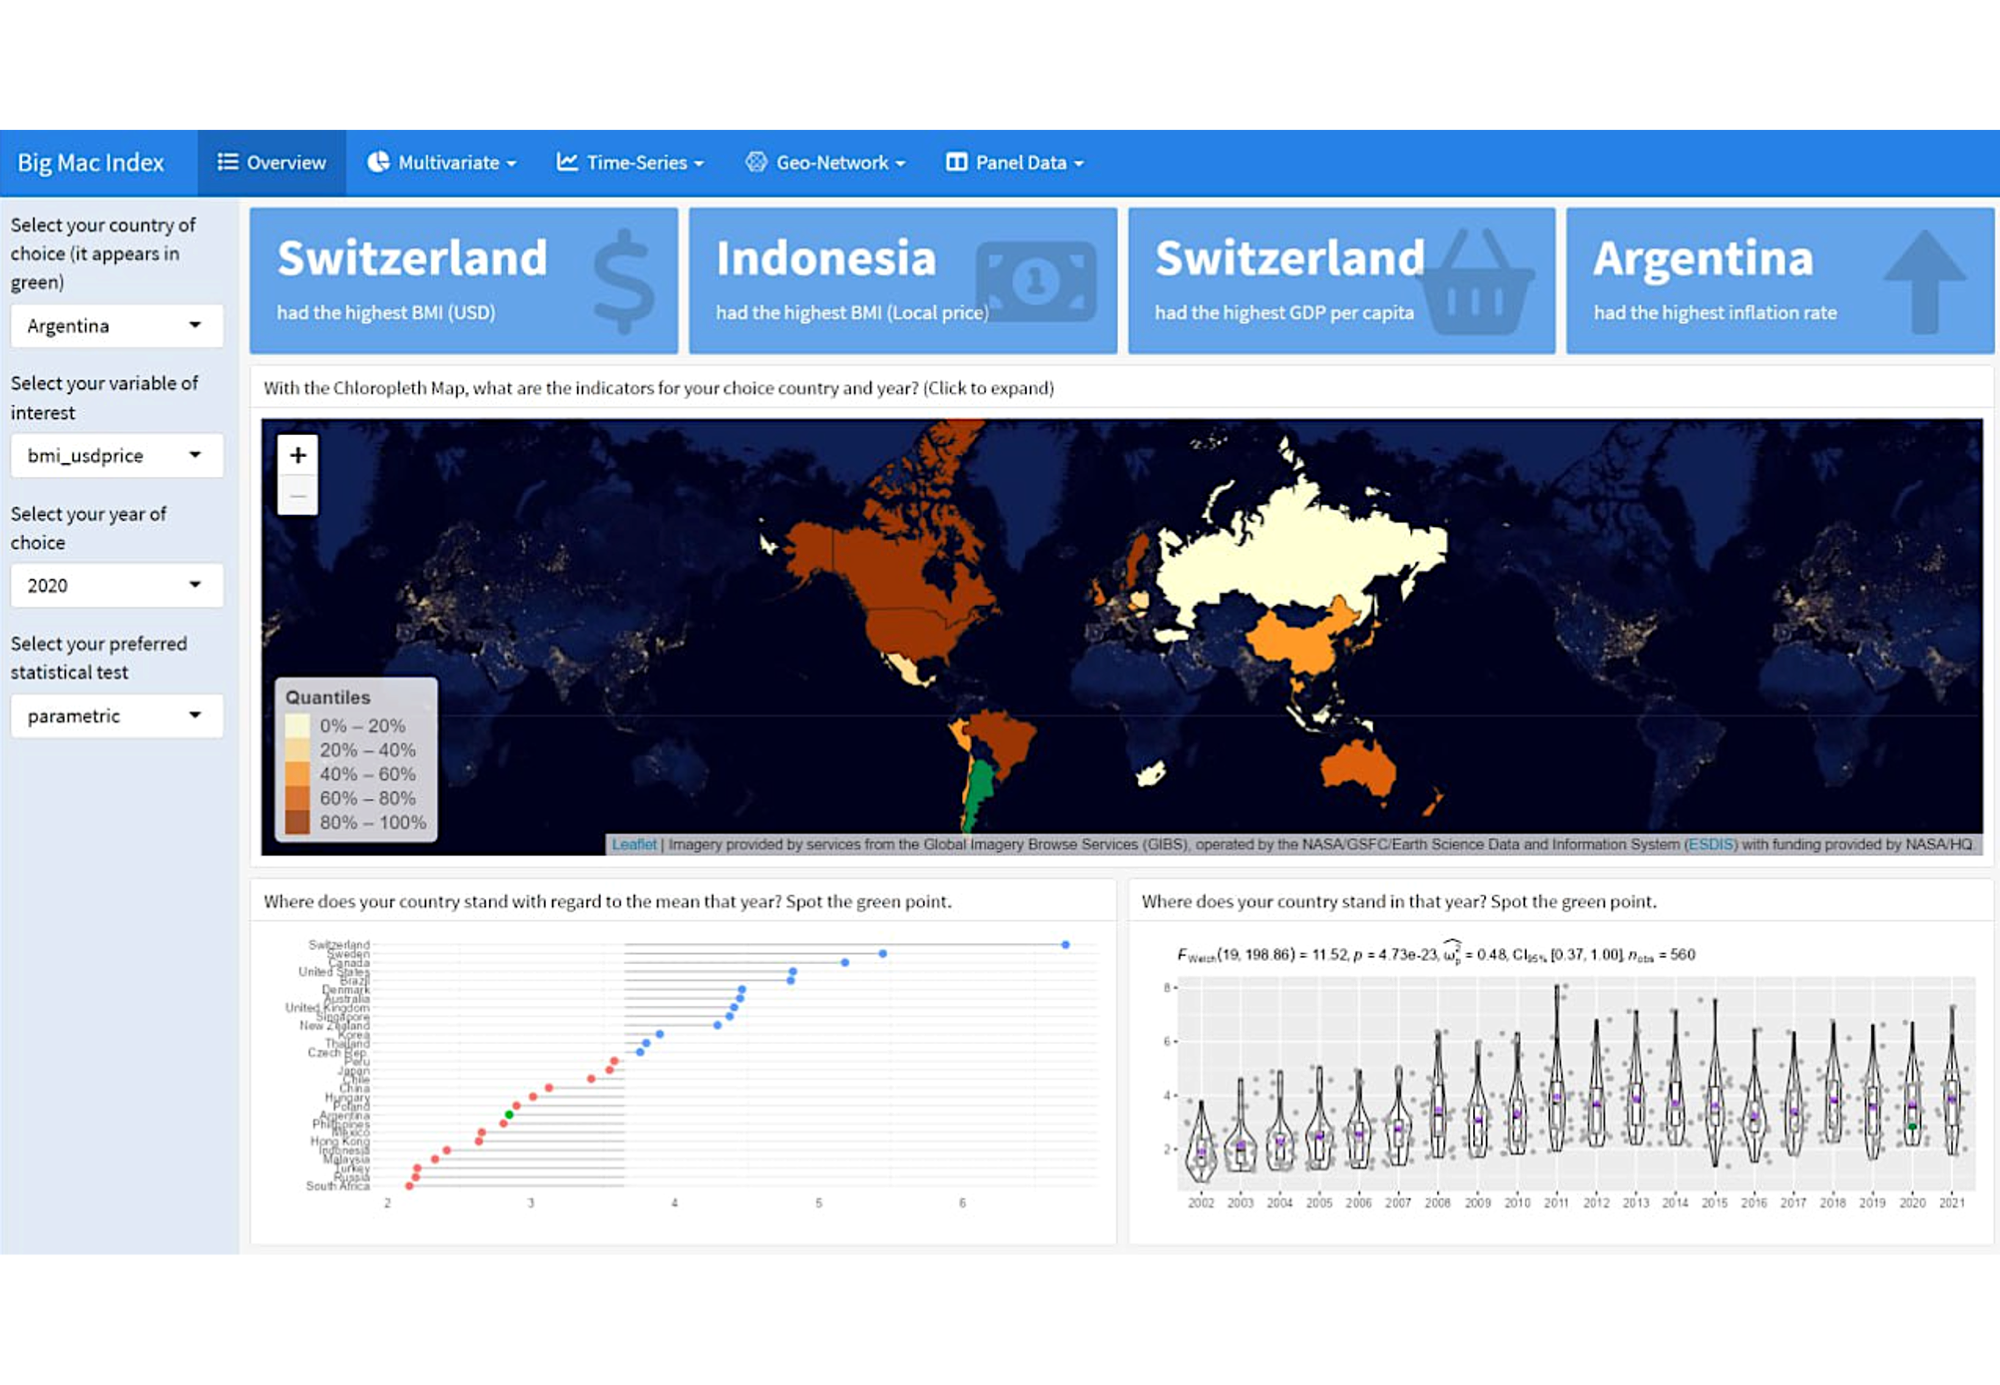Click the map zoom out minus button
This screenshot has width=2000, height=1385.
297,496
